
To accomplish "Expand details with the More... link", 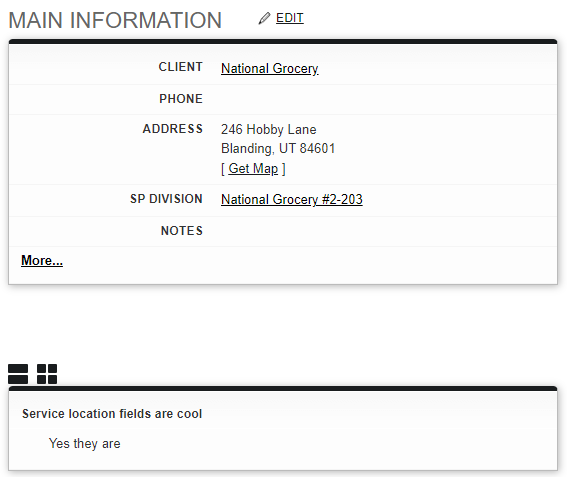I will click(42, 260).
